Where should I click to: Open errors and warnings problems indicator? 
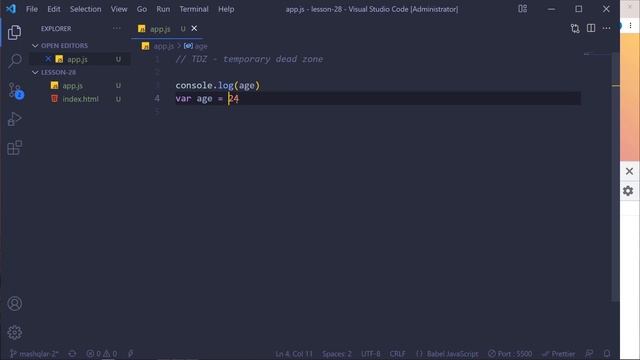[102, 353]
